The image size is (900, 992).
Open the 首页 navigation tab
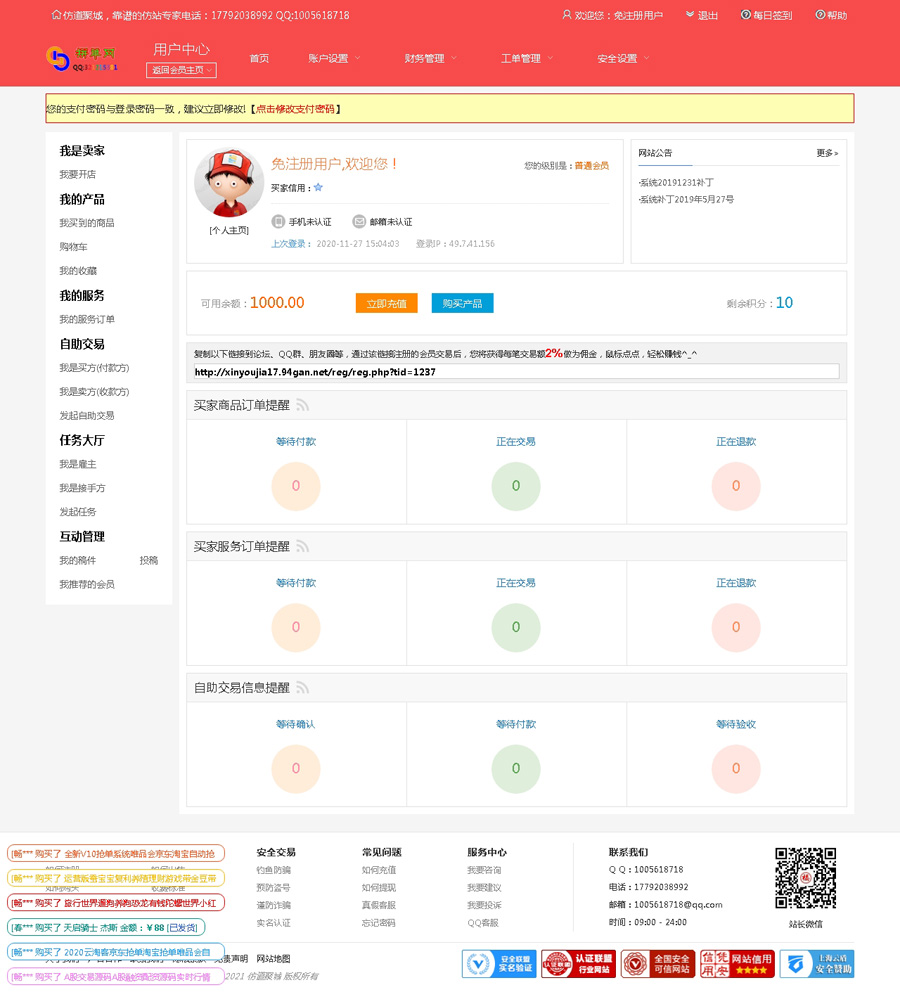pyautogui.click(x=259, y=58)
